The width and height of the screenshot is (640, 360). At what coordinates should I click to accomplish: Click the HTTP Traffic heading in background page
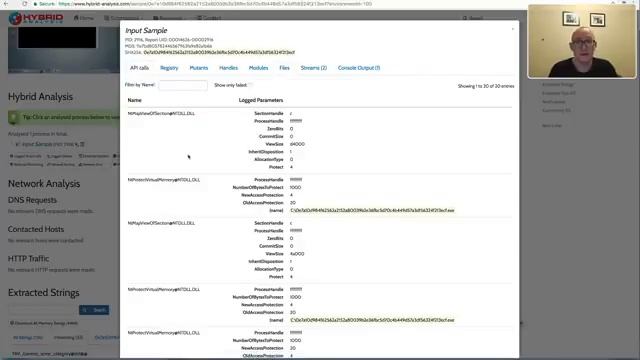29,259
